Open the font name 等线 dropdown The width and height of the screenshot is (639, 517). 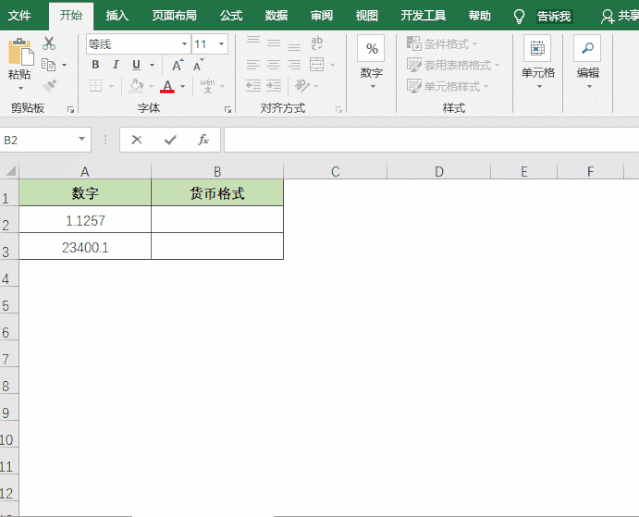[184, 44]
